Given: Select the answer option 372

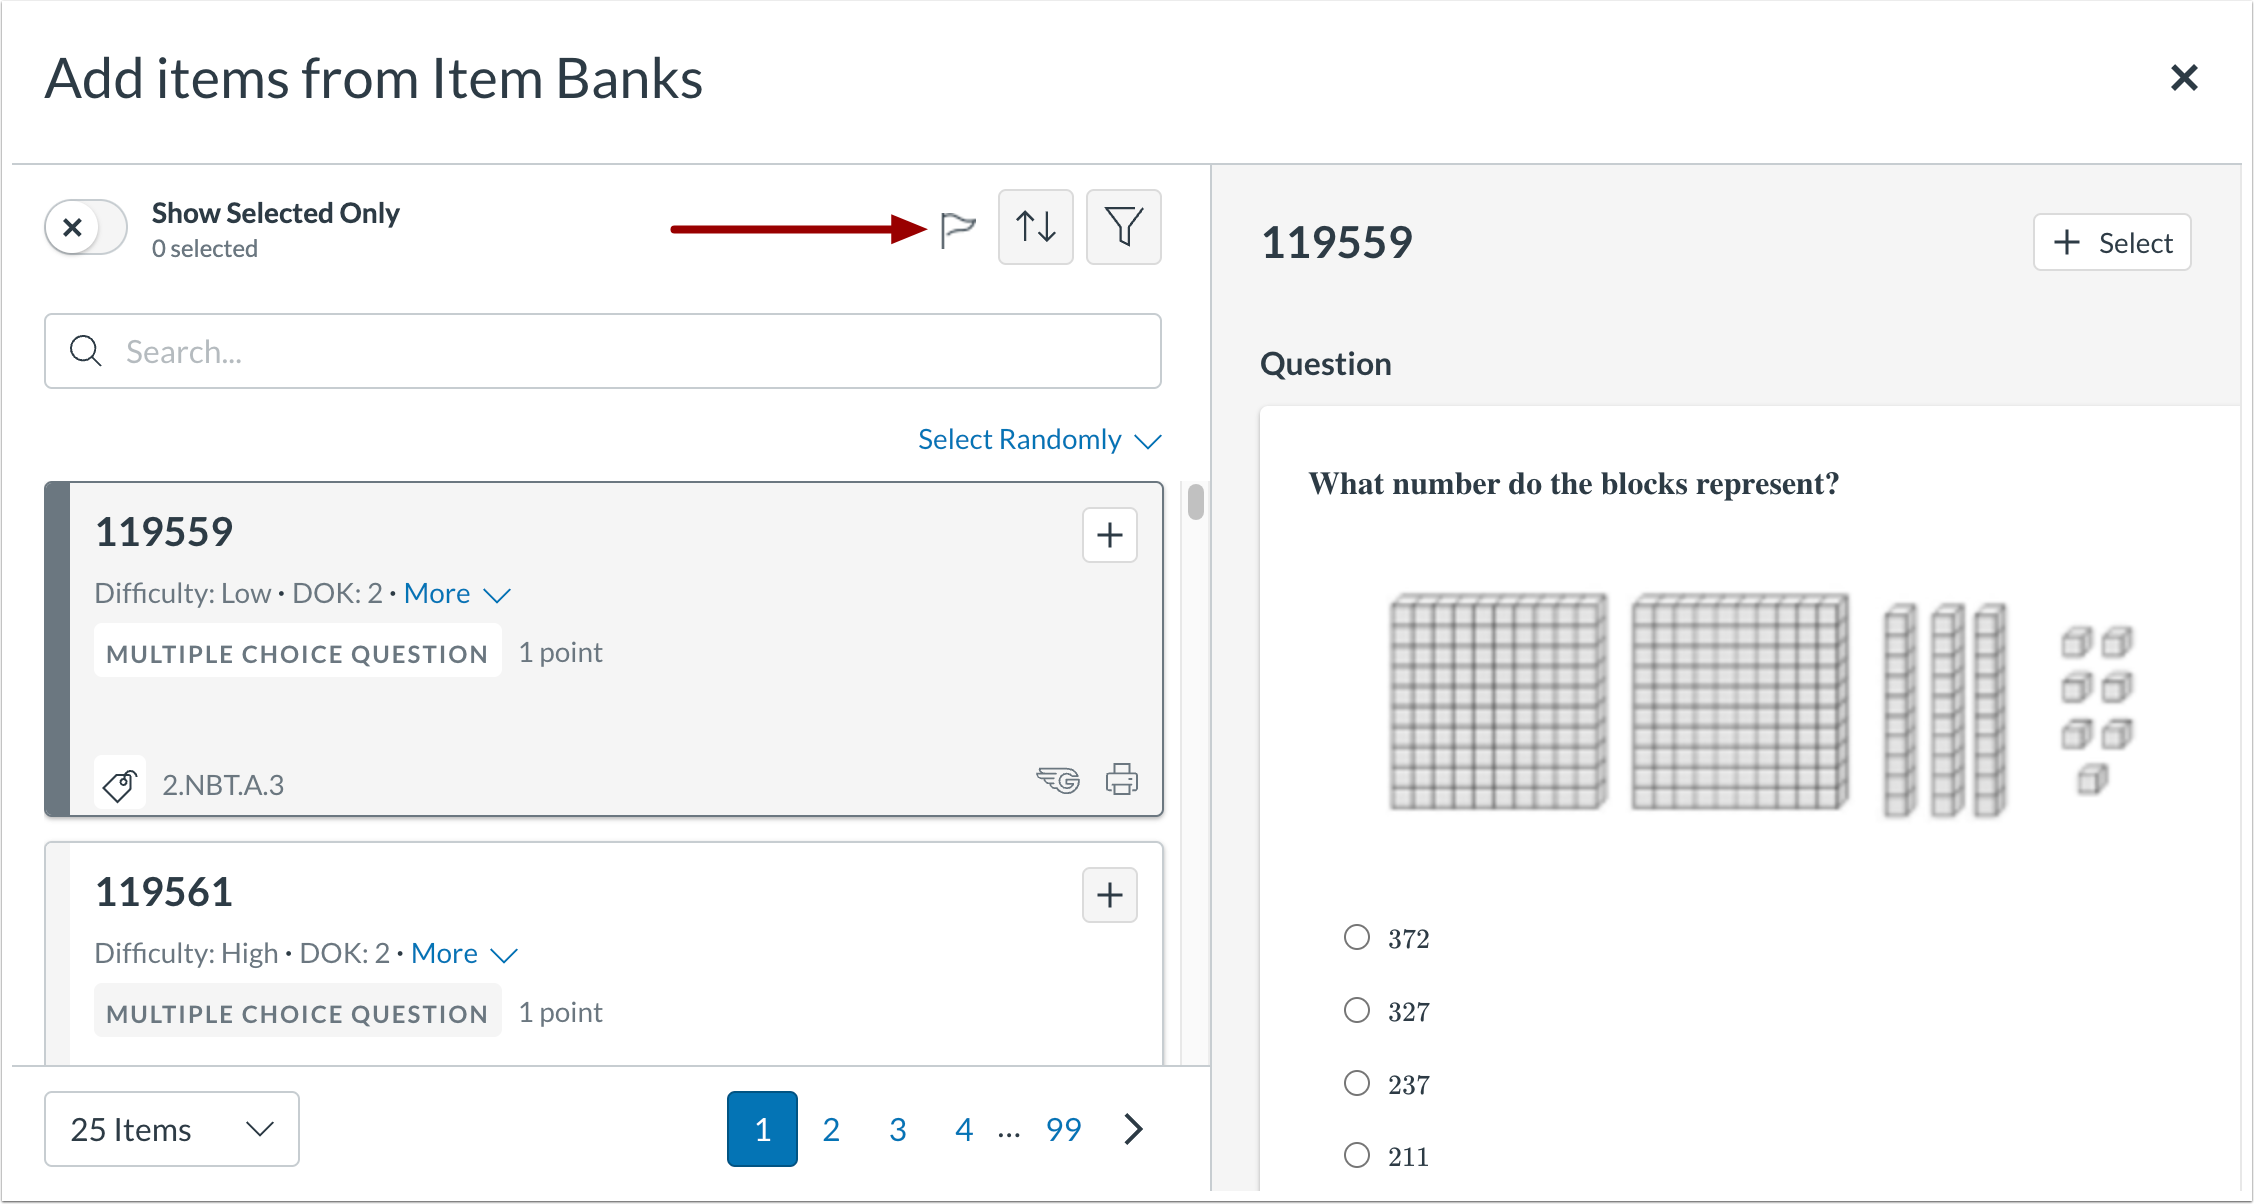Looking at the screenshot, I should click(x=1357, y=937).
